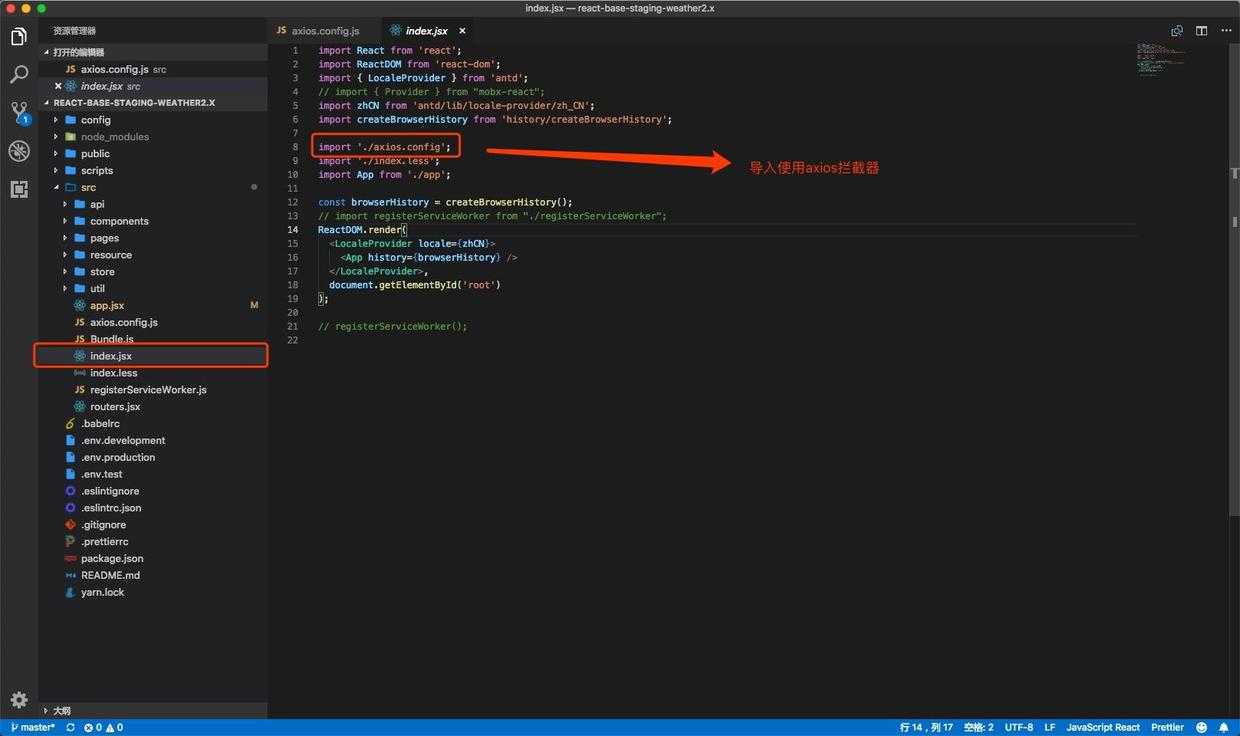Expand the config folder
This screenshot has height=736, width=1240.
pos(95,120)
